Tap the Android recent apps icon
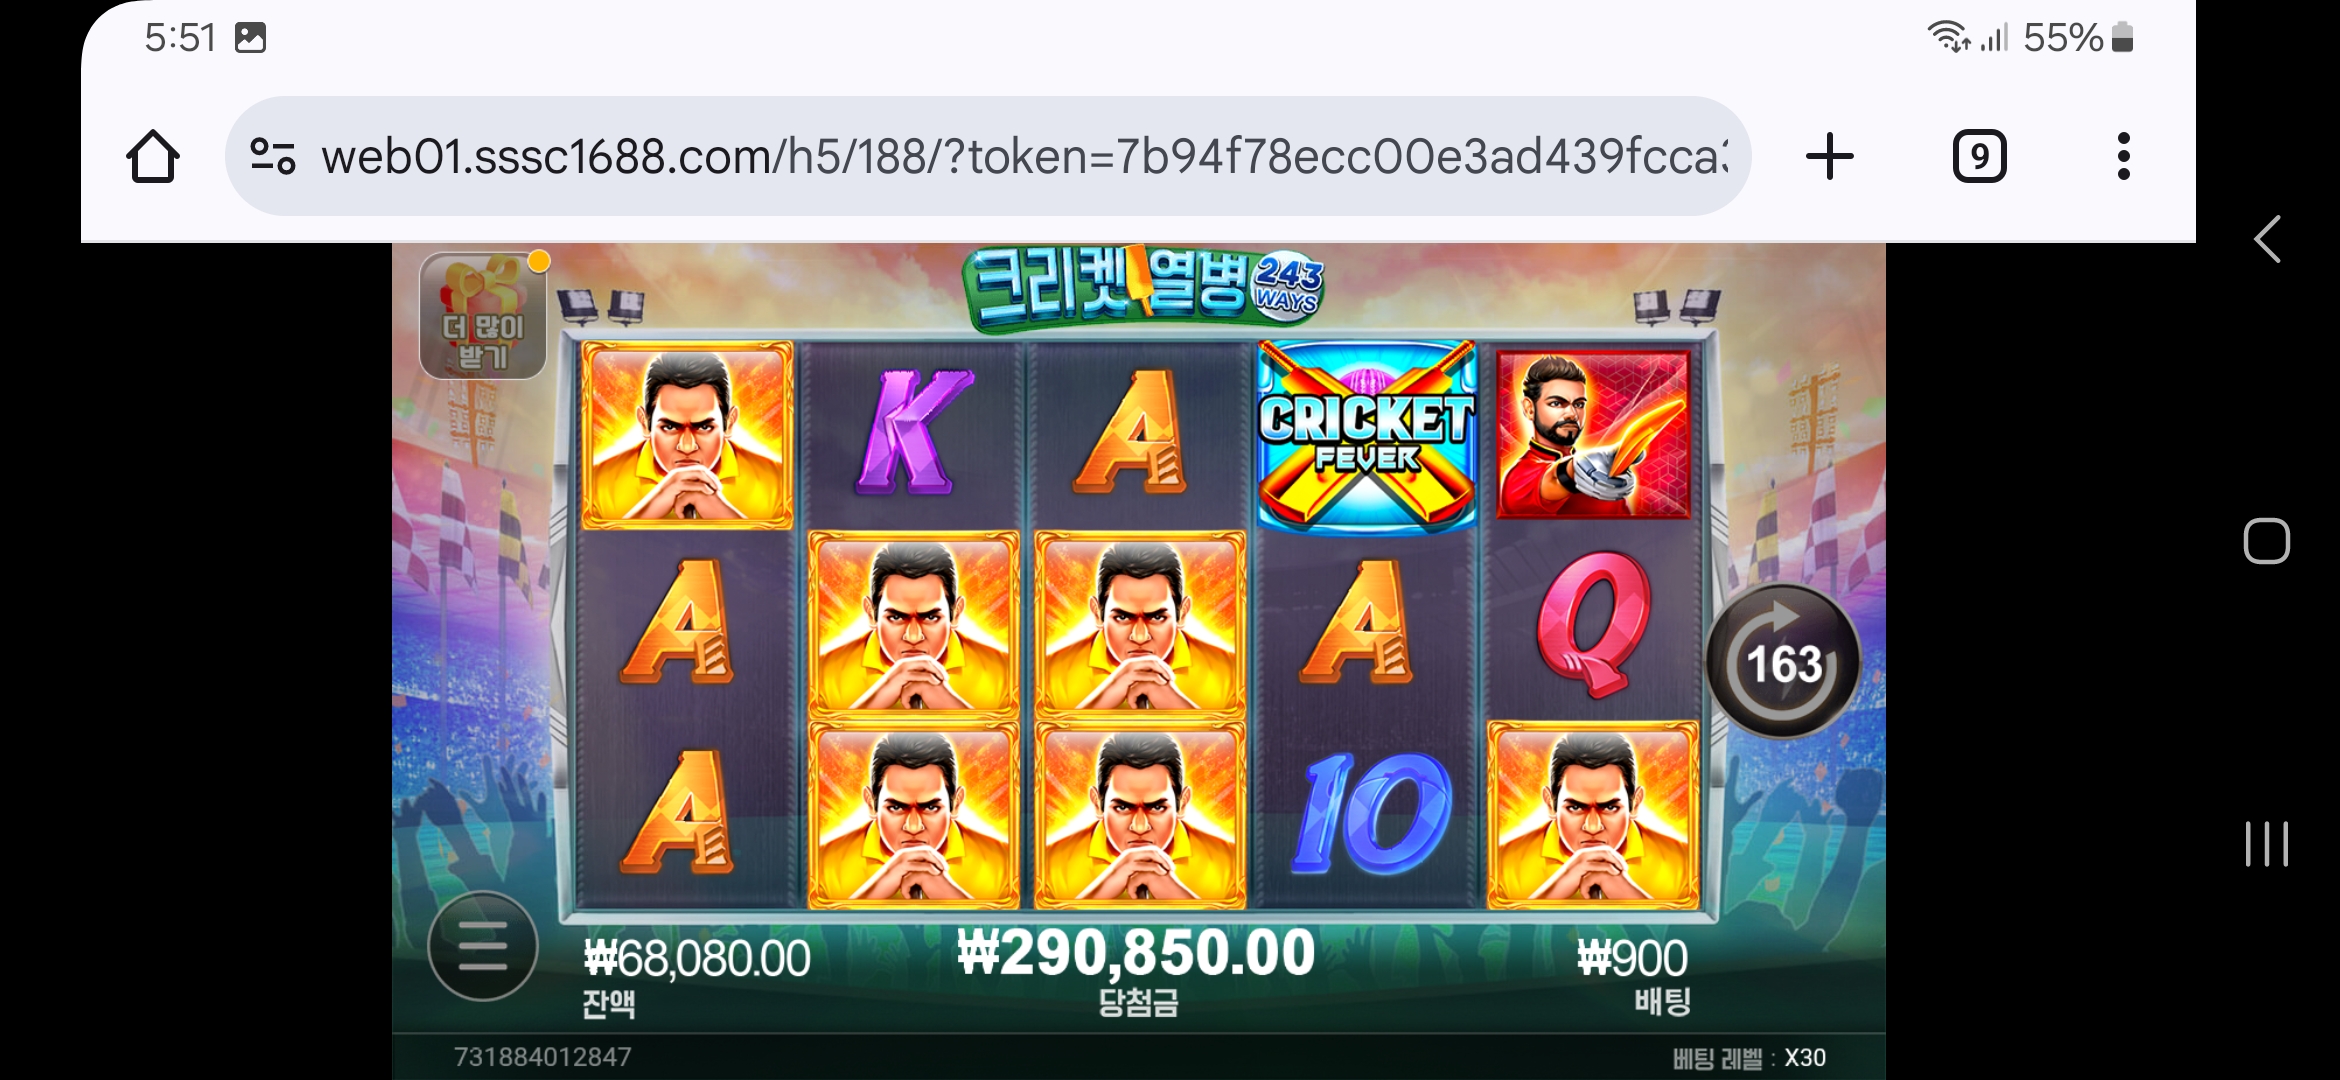The height and width of the screenshot is (1080, 2340). tap(2266, 844)
